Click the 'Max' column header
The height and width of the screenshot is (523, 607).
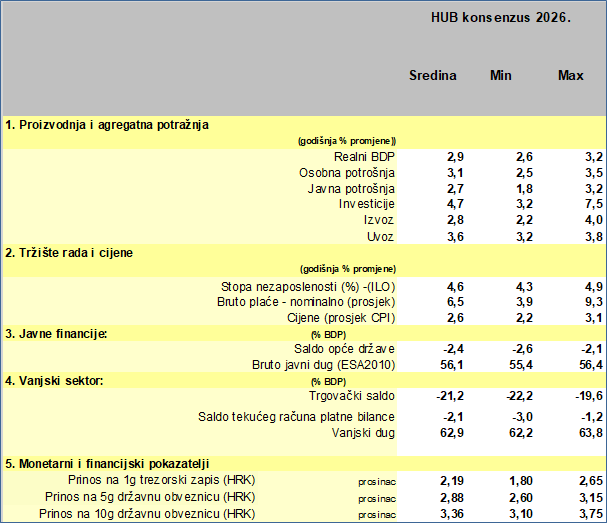click(x=571, y=75)
